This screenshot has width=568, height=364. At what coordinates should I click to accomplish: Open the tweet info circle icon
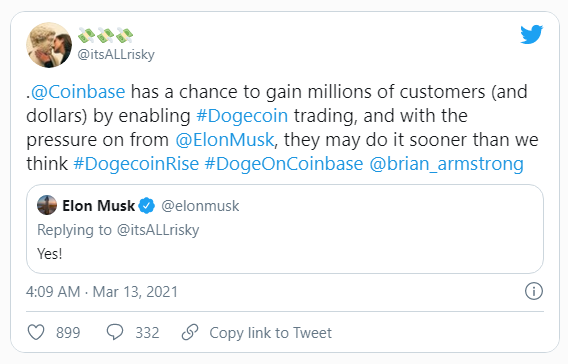[534, 291]
